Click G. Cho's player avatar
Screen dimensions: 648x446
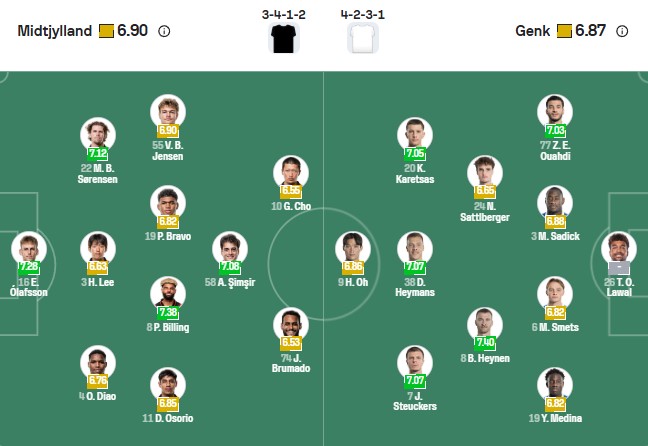coord(291,171)
